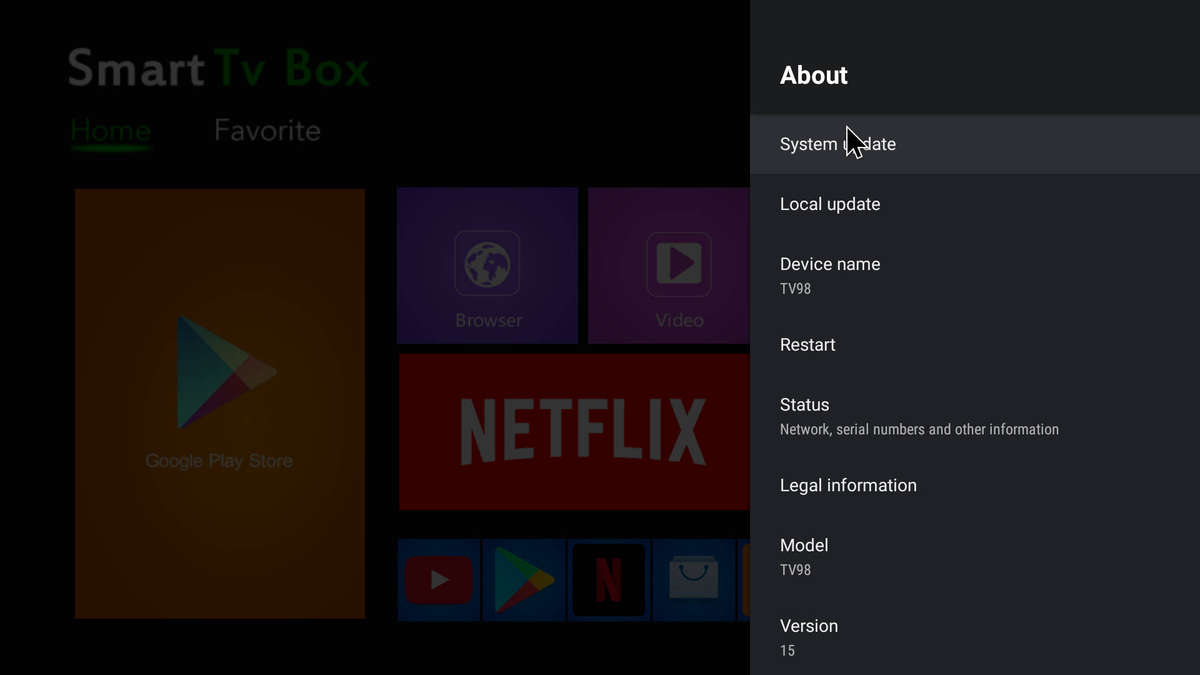Open the Netflix app icon in bottom row
The height and width of the screenshot is (675, 1200).
609,580
